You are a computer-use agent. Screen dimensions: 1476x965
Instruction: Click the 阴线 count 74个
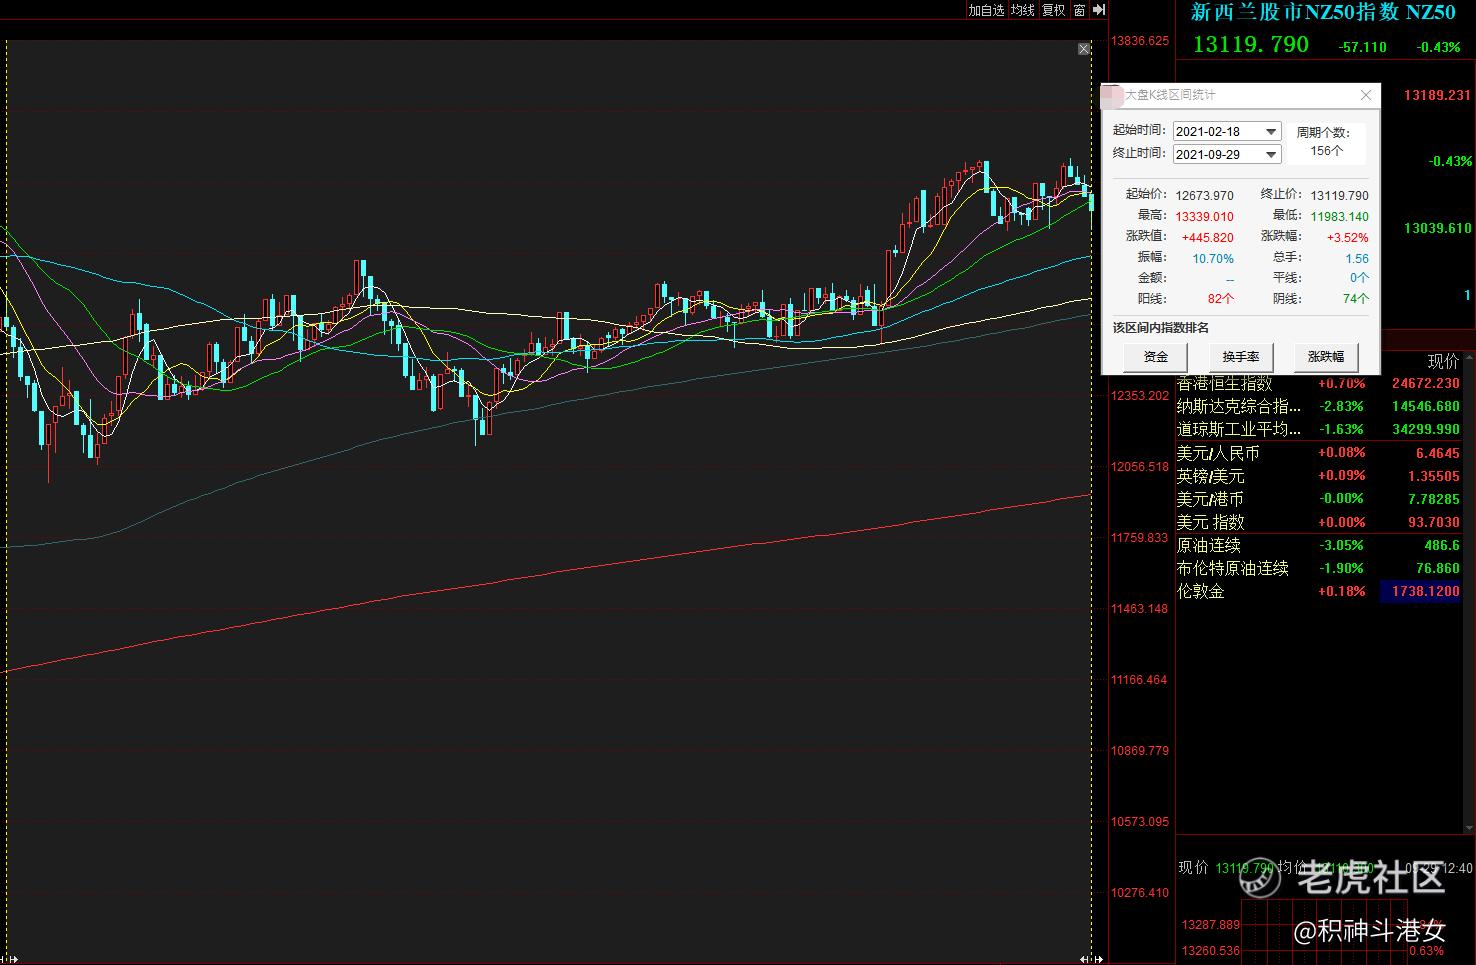[x=1356, y=298]
